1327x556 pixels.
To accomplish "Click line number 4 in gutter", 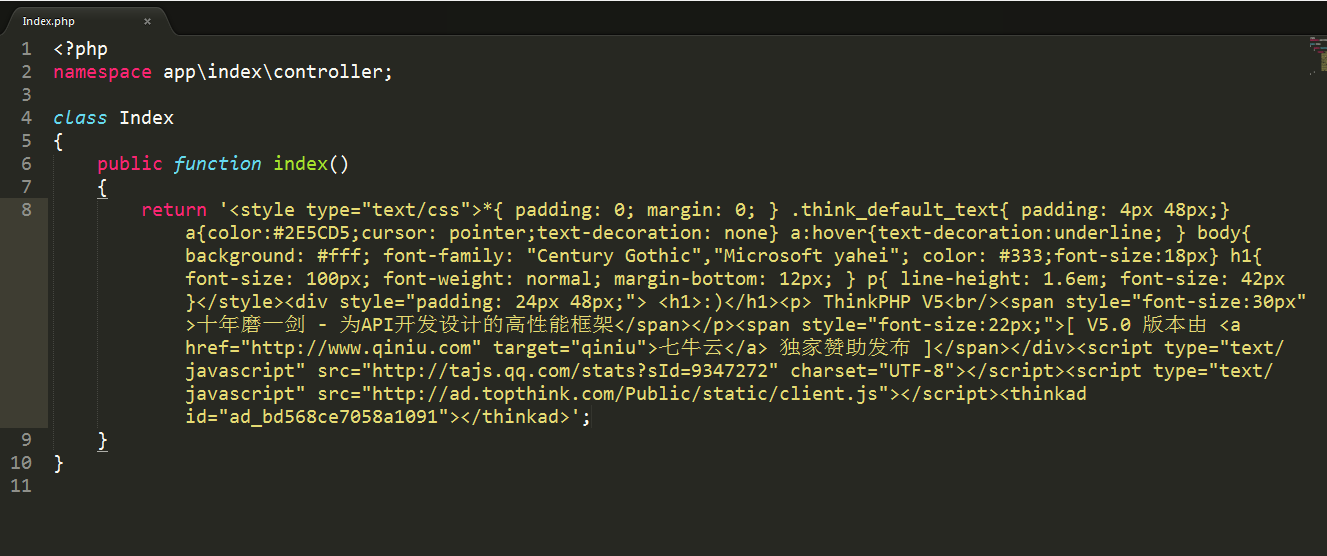I will (26, 118).
